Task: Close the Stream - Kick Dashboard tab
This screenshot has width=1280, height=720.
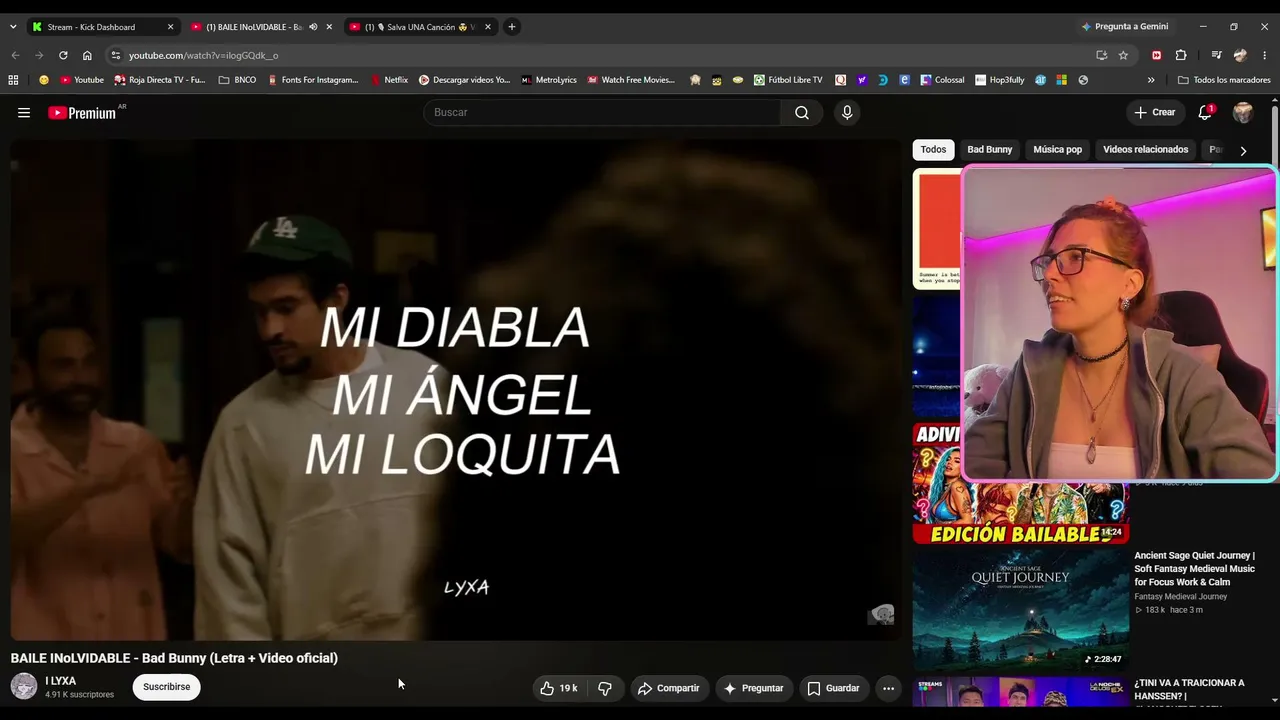Action: (170, 27)
